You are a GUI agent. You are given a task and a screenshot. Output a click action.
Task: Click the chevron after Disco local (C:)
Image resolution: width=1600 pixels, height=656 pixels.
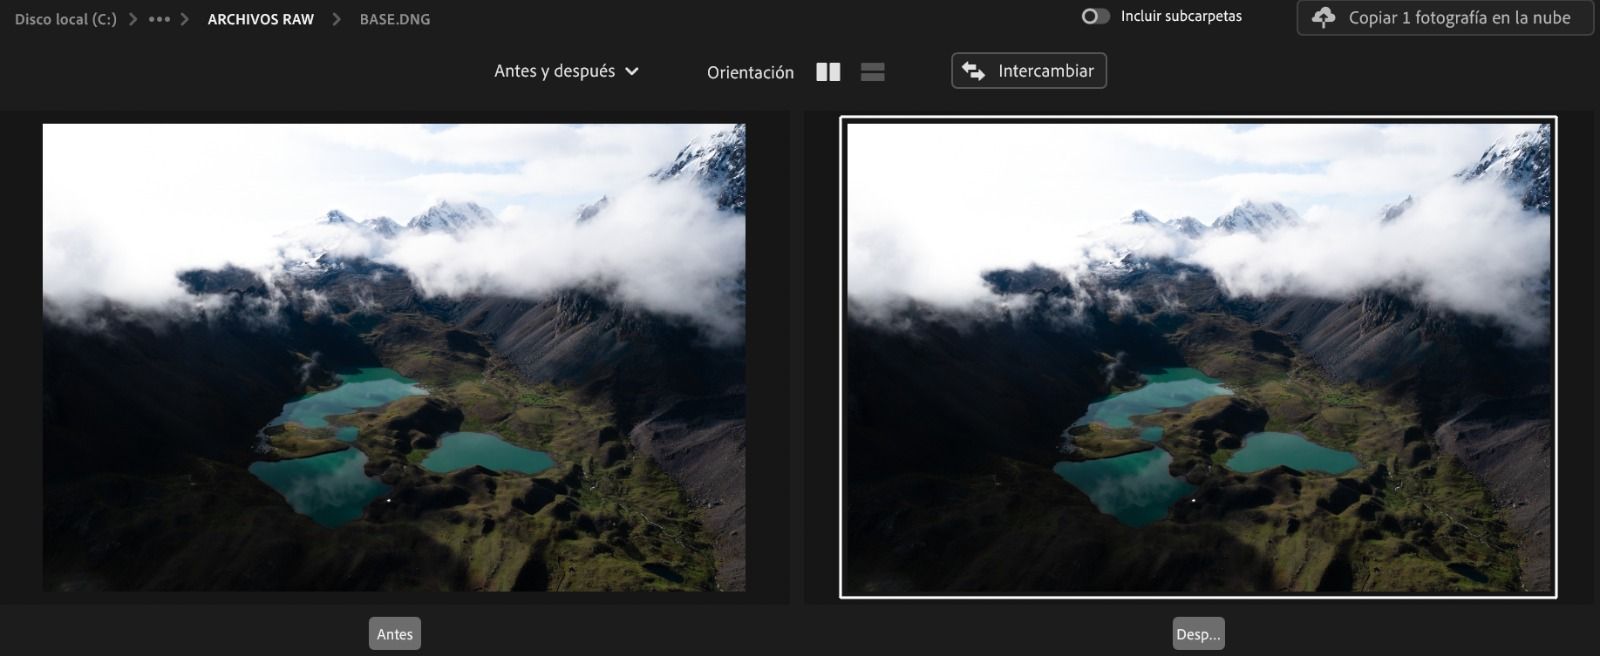133,19
